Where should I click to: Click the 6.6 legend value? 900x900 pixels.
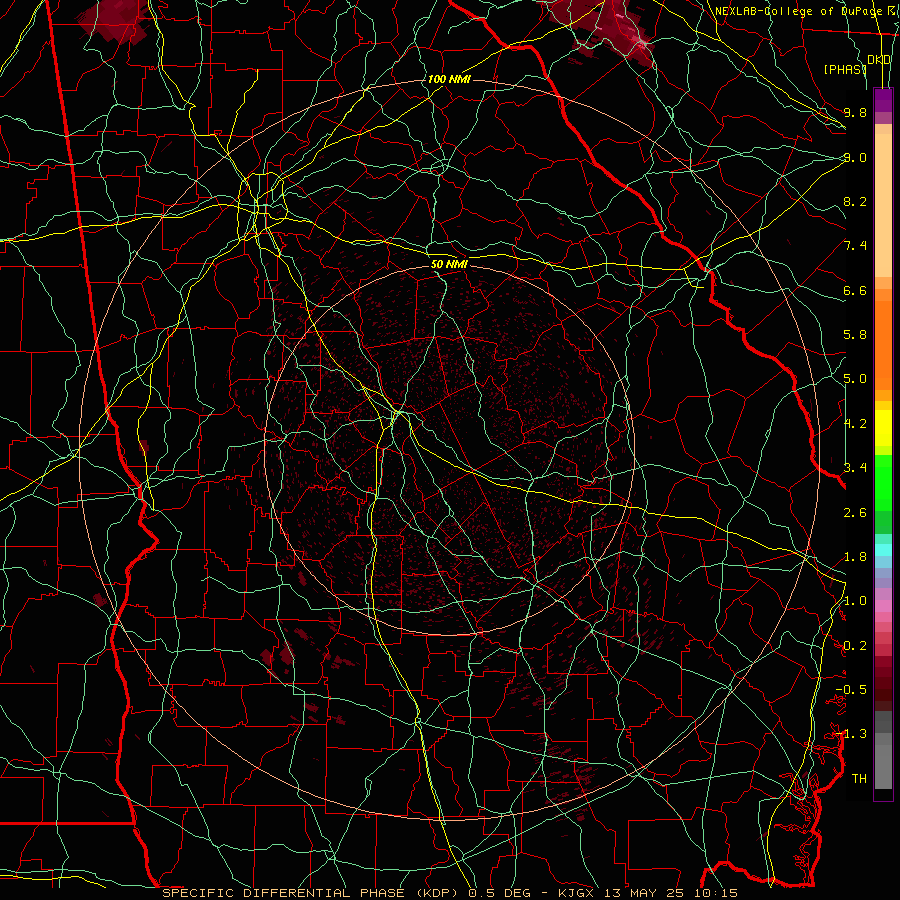pos(855,290)
